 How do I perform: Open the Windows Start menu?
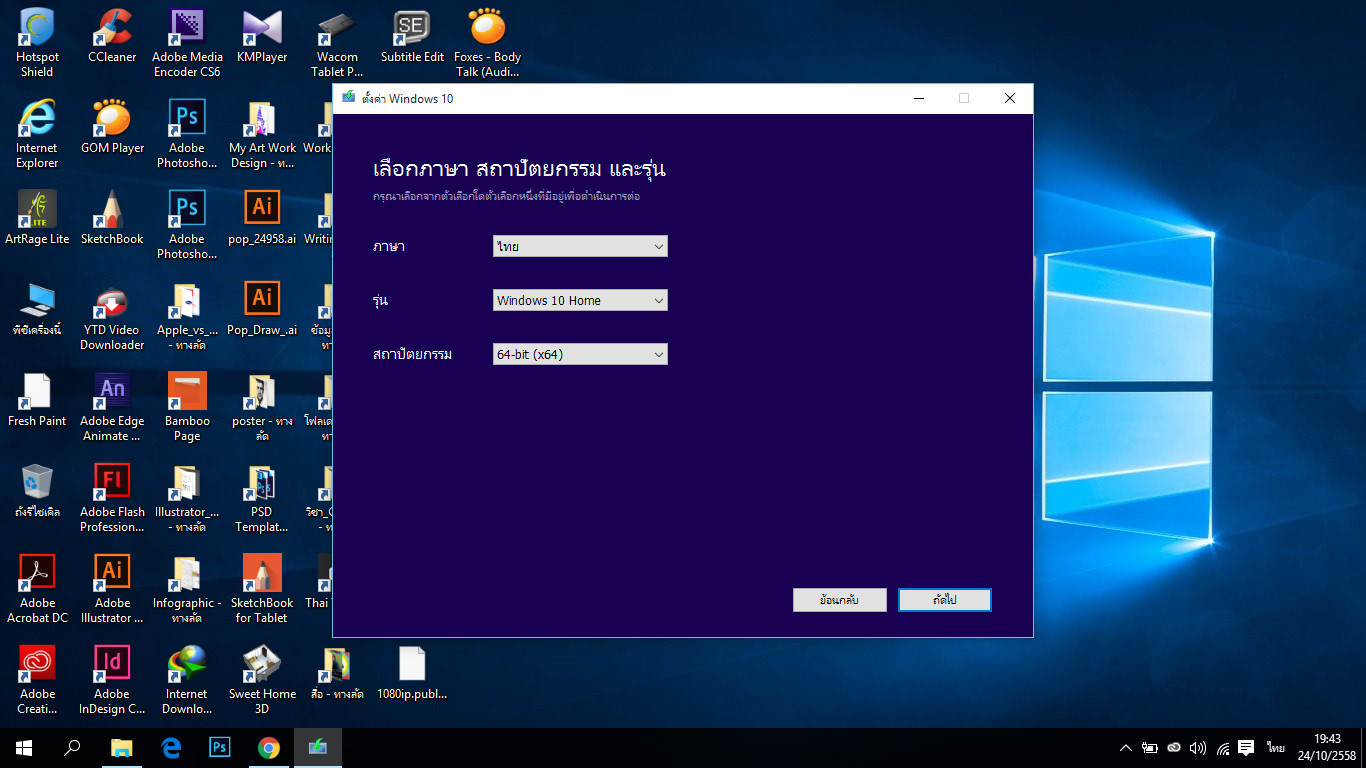point(24,747)
